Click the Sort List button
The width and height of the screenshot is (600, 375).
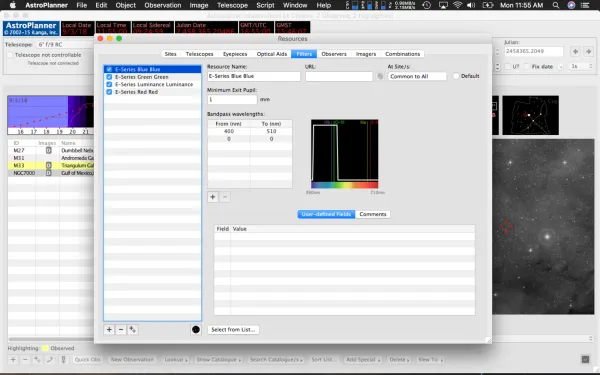324,360
